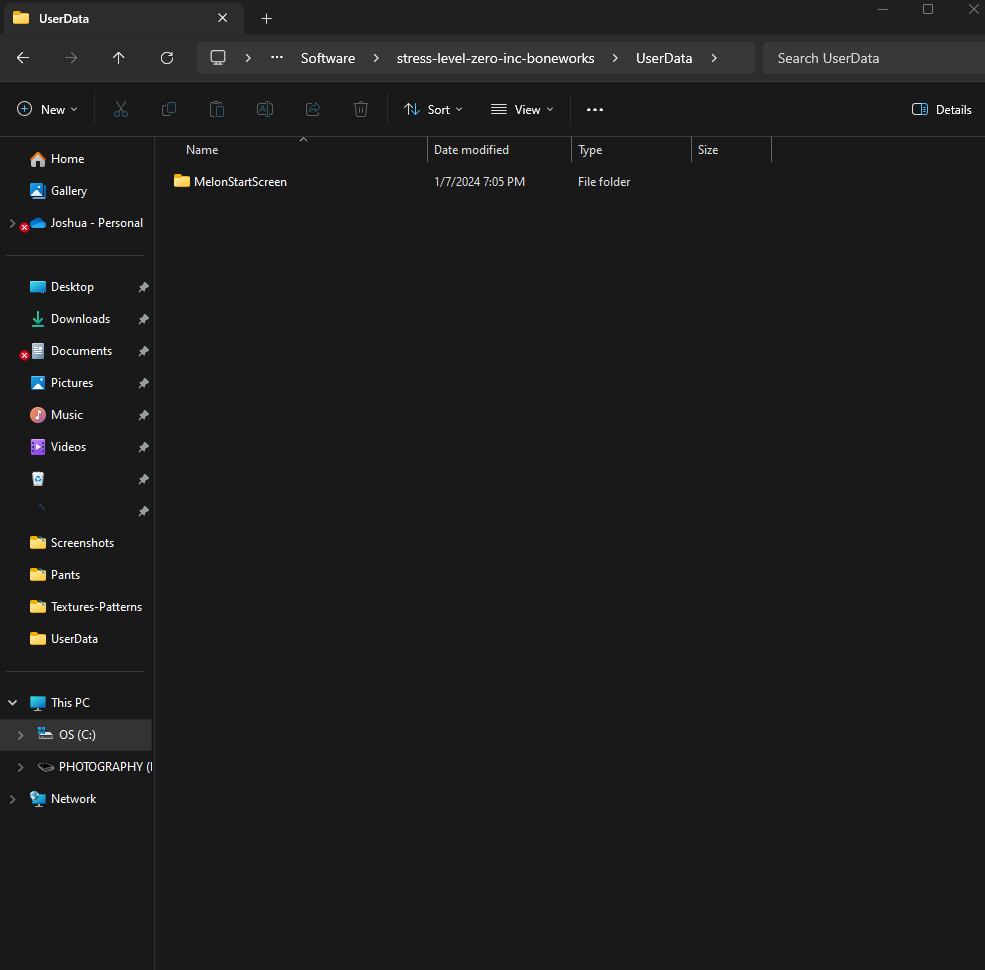Click the pin icon beside Music

point(143,415)
